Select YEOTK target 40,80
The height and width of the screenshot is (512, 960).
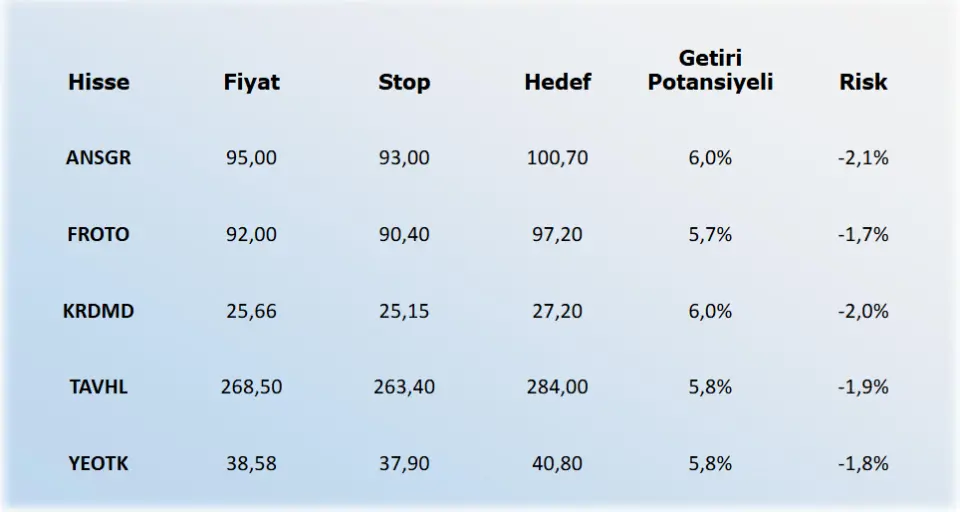click(557, 464)
